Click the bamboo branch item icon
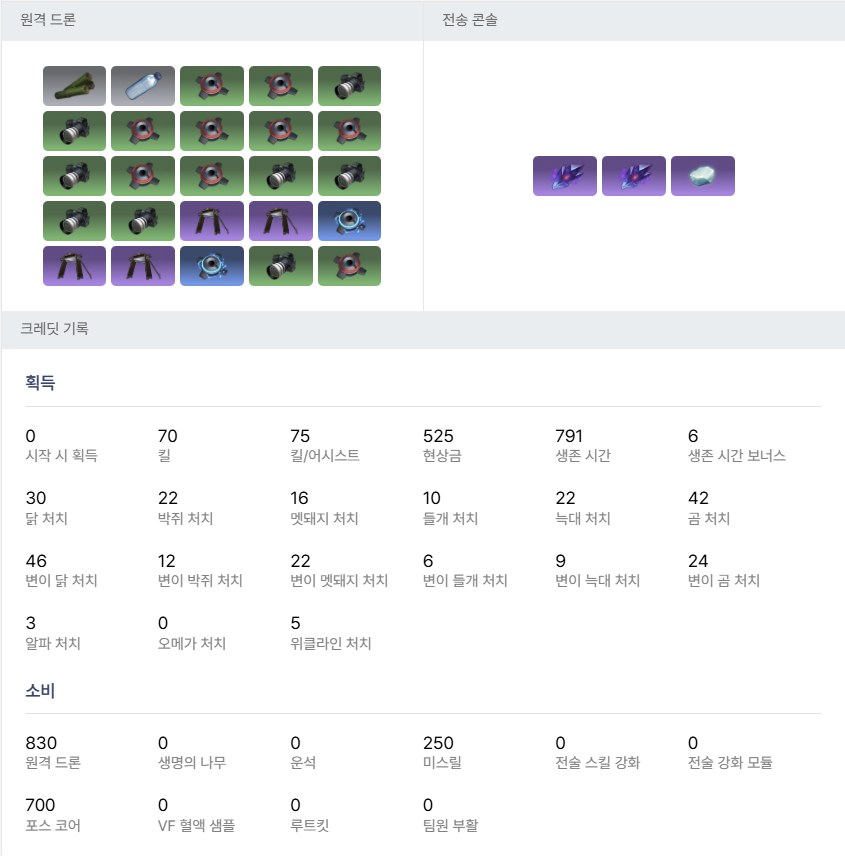Viewport: 845px width, 856px height. click(x=74, y=86)
